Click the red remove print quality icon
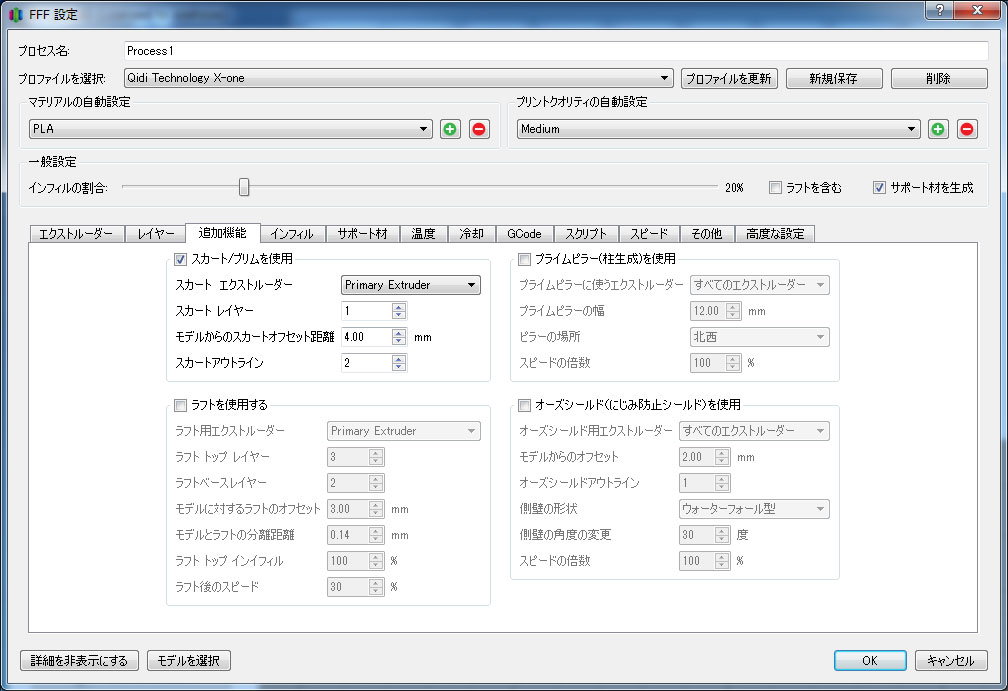The width and height of the screenshot is (1008, 691). [967, 129]
